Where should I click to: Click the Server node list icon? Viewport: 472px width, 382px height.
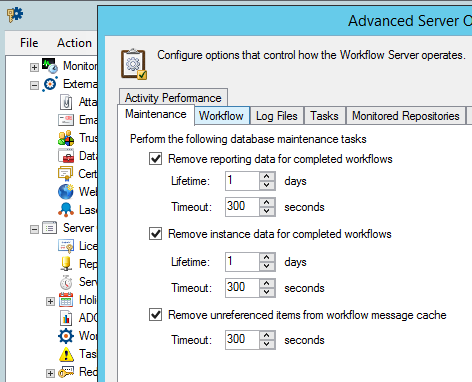(x=49, y=228)
